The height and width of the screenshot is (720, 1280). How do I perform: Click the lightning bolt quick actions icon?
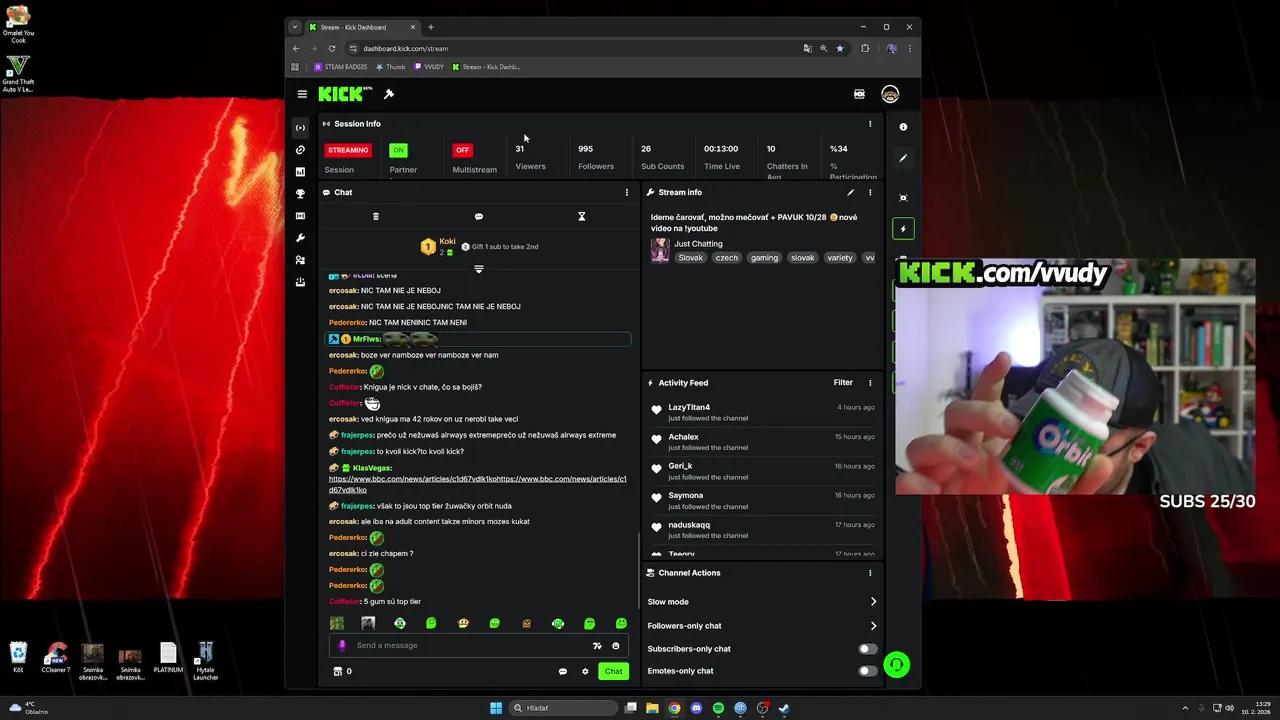click(903, 229)
